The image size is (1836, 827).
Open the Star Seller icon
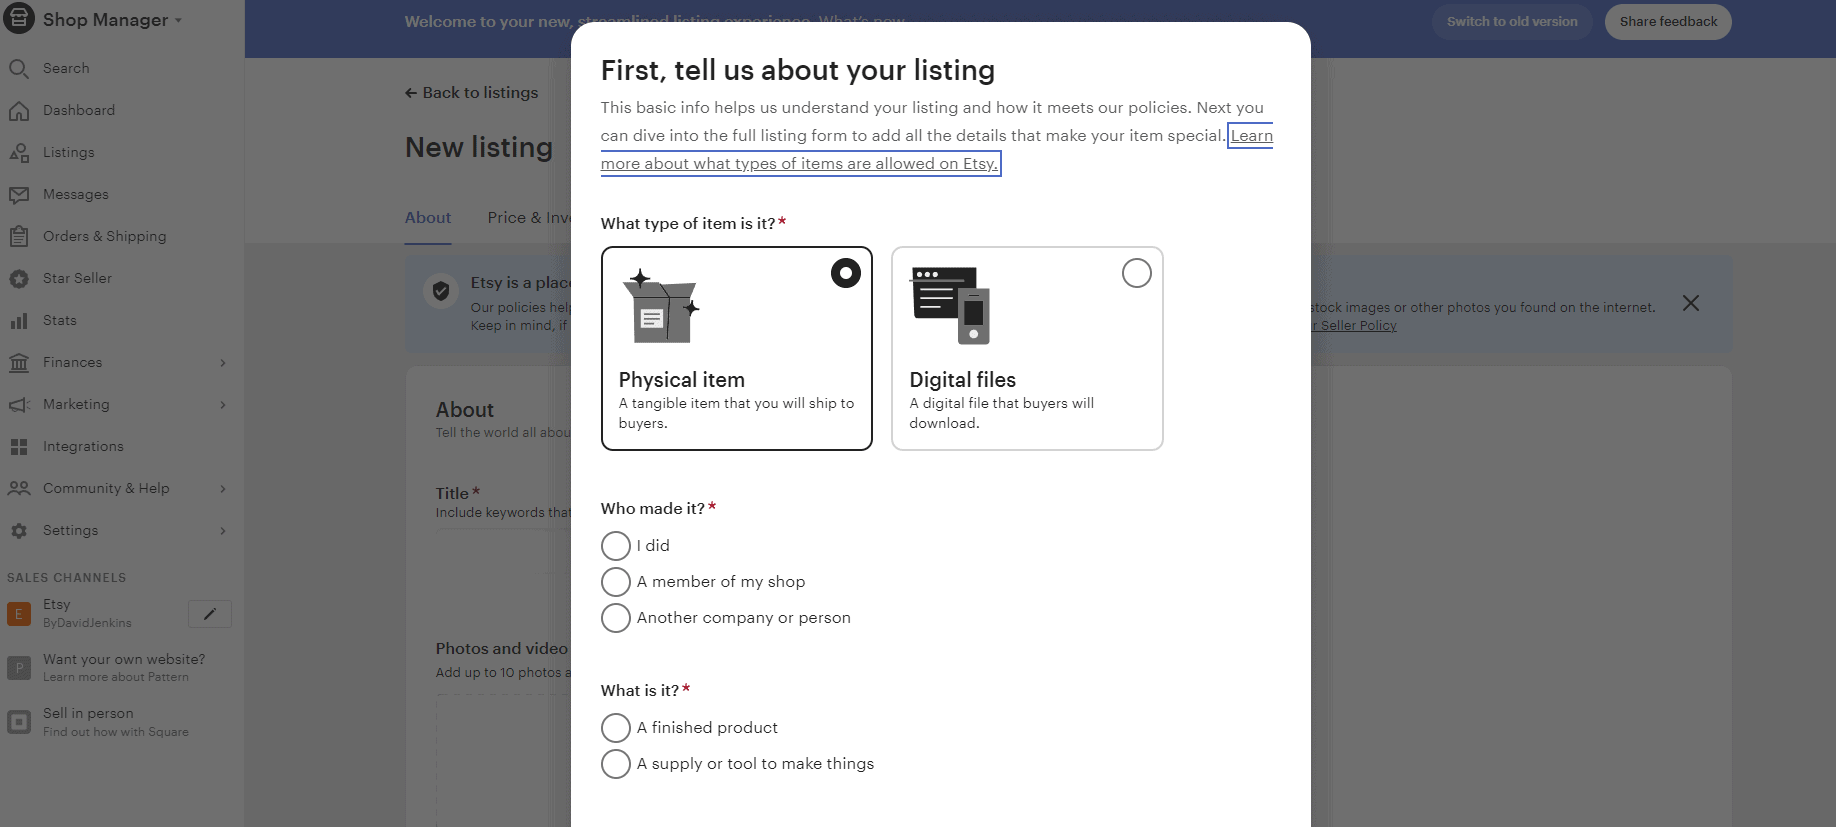pos(18,278)
